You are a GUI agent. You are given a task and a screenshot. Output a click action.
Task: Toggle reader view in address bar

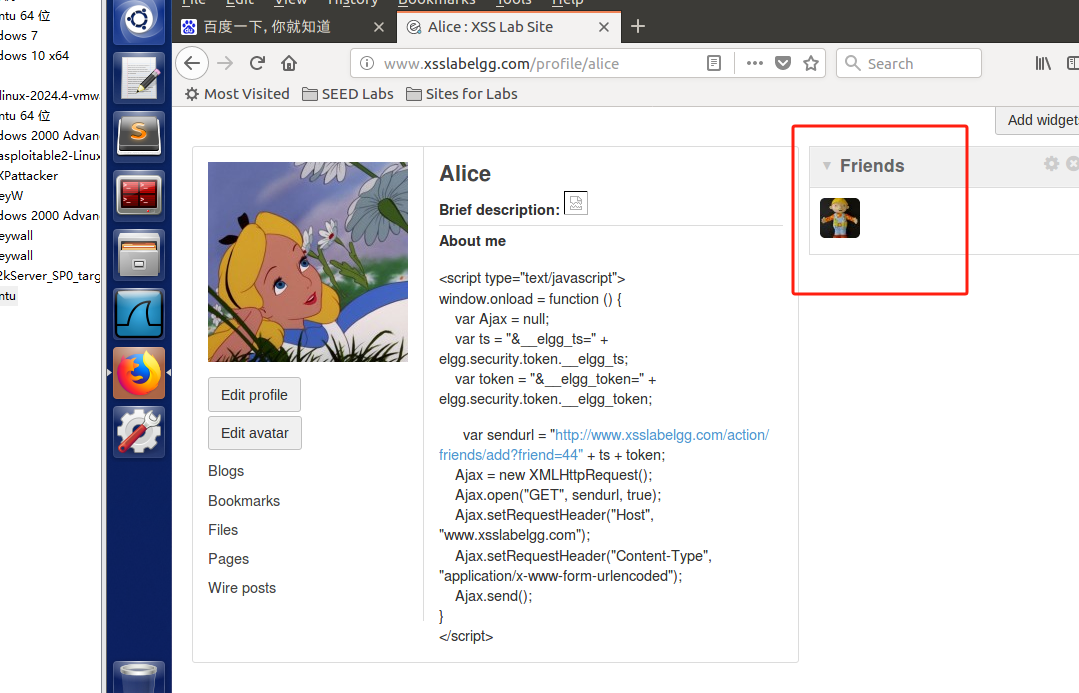coord(714,63)
